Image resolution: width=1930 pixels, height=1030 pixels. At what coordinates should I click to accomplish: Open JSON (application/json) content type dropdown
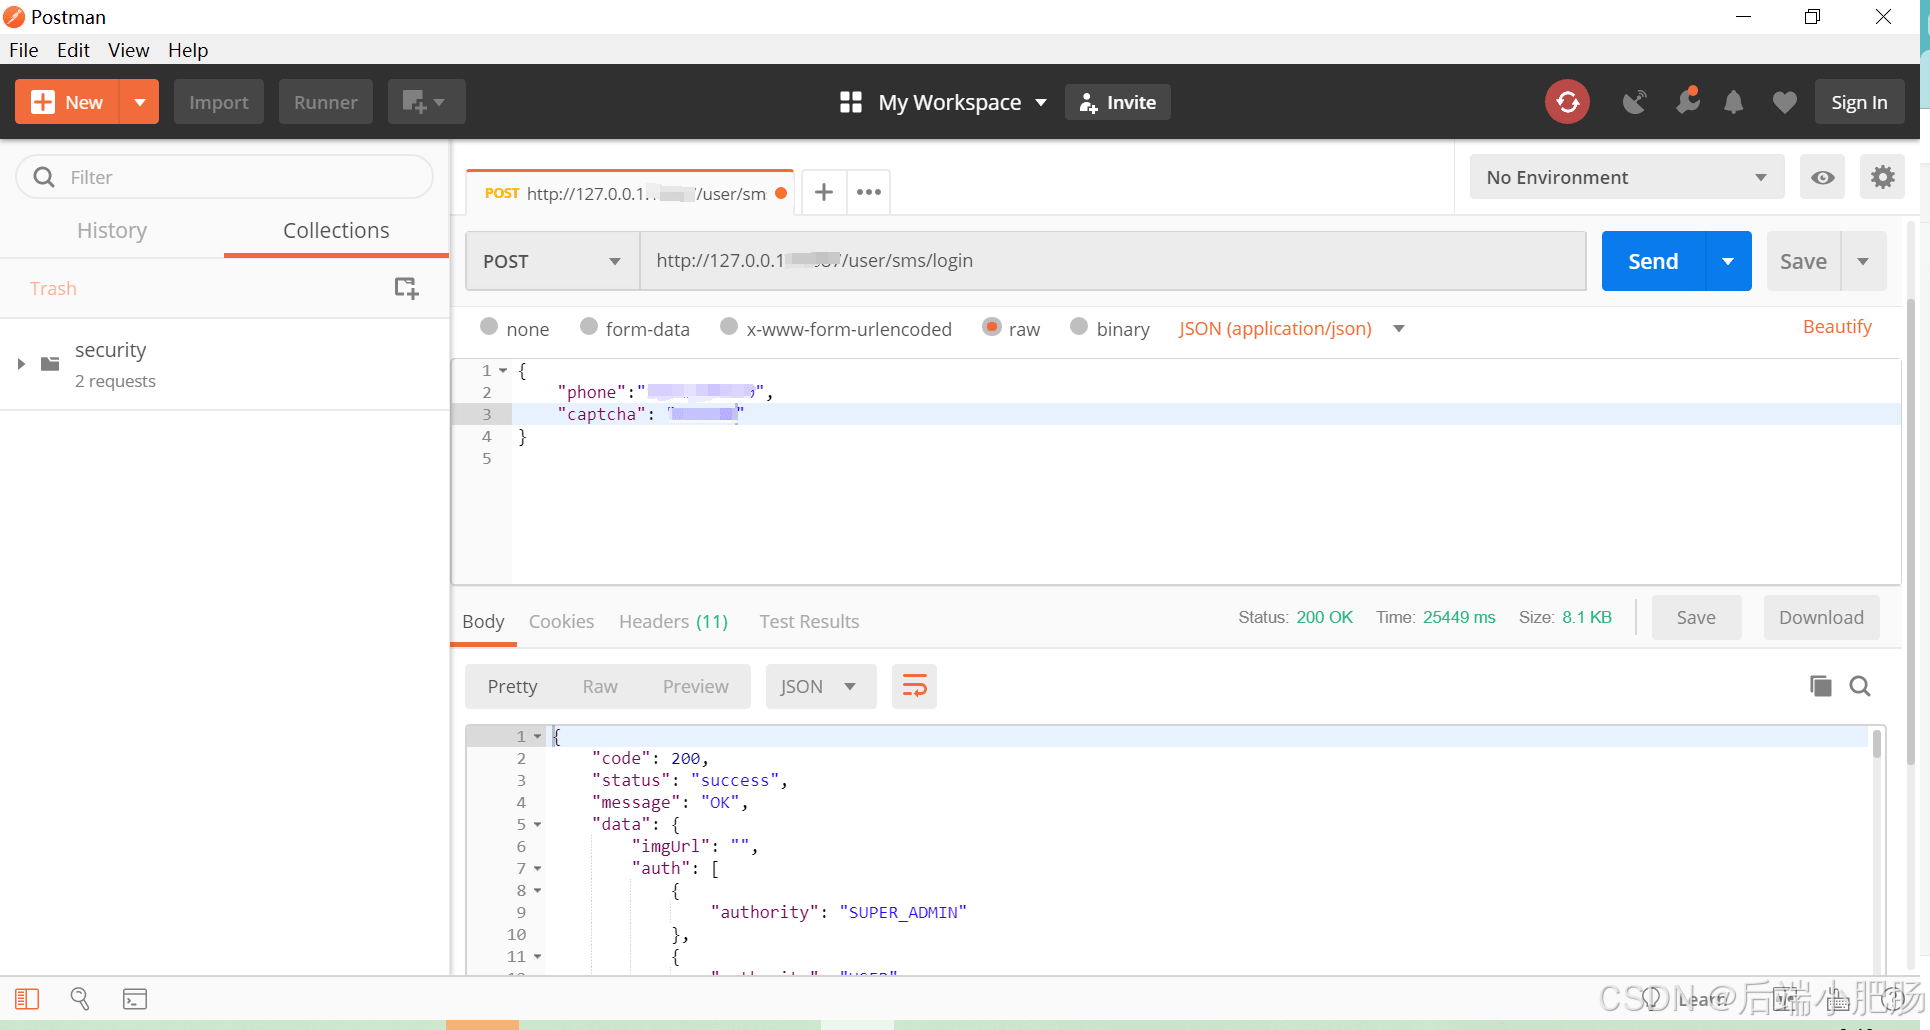pos(1291,328)
